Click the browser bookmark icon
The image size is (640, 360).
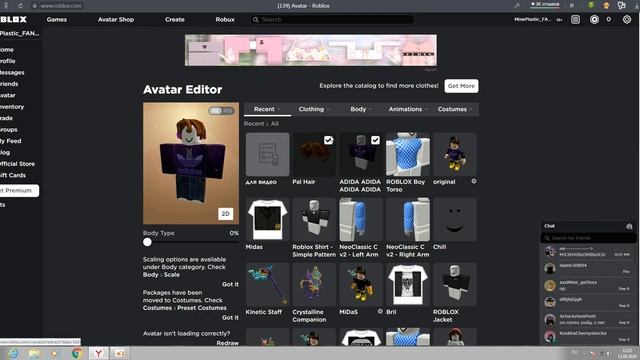pos(571,6)
